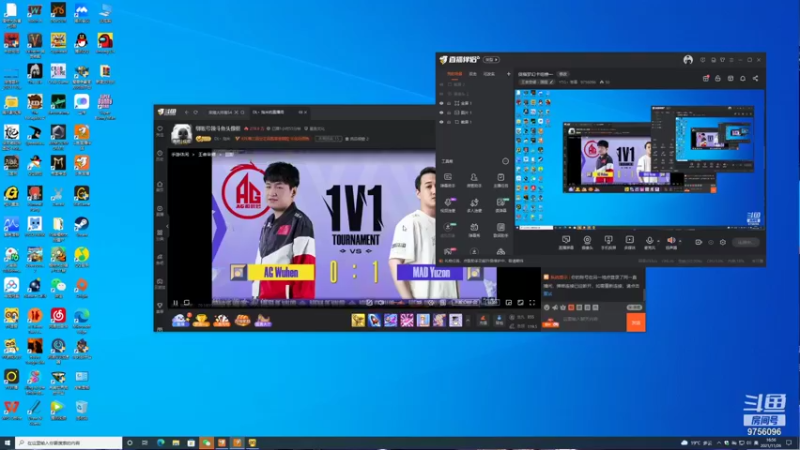800x450 pixels.
Task: Add the camera source from the bottom toolbar
Action: point(587,240)
